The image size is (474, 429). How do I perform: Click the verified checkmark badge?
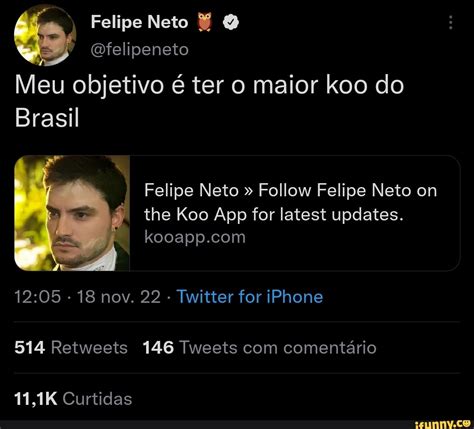click(230, 22)
